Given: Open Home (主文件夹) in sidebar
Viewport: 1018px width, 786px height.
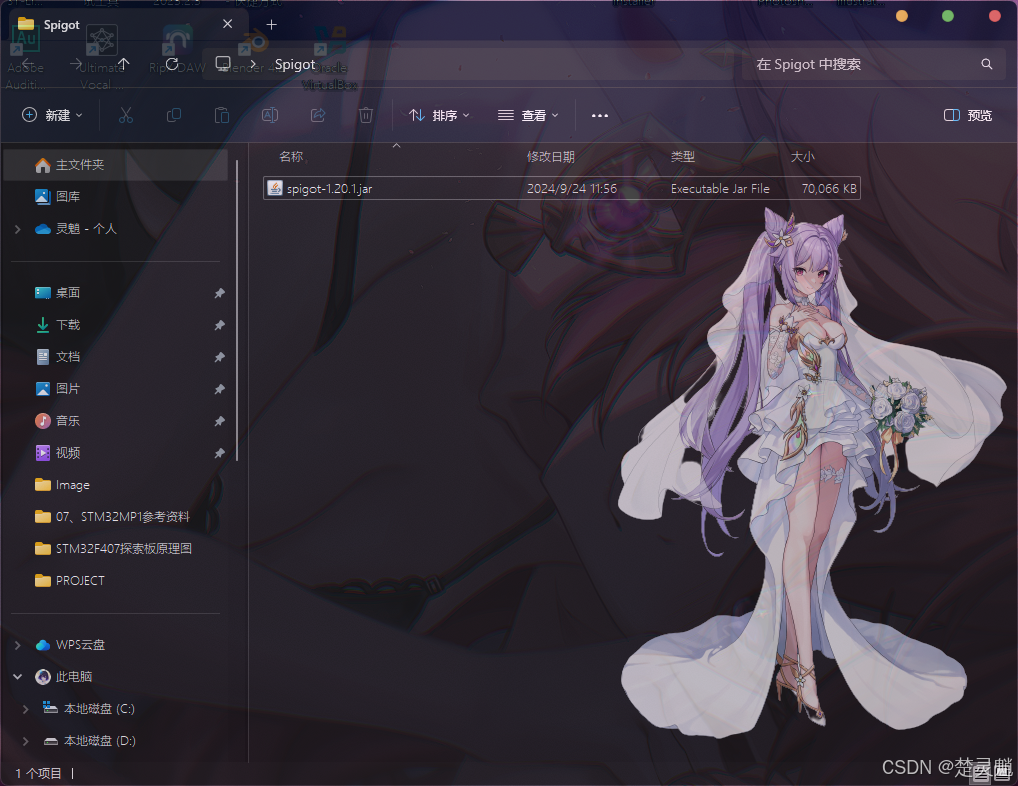Looking at the screenshot, I should pos(116,165).
